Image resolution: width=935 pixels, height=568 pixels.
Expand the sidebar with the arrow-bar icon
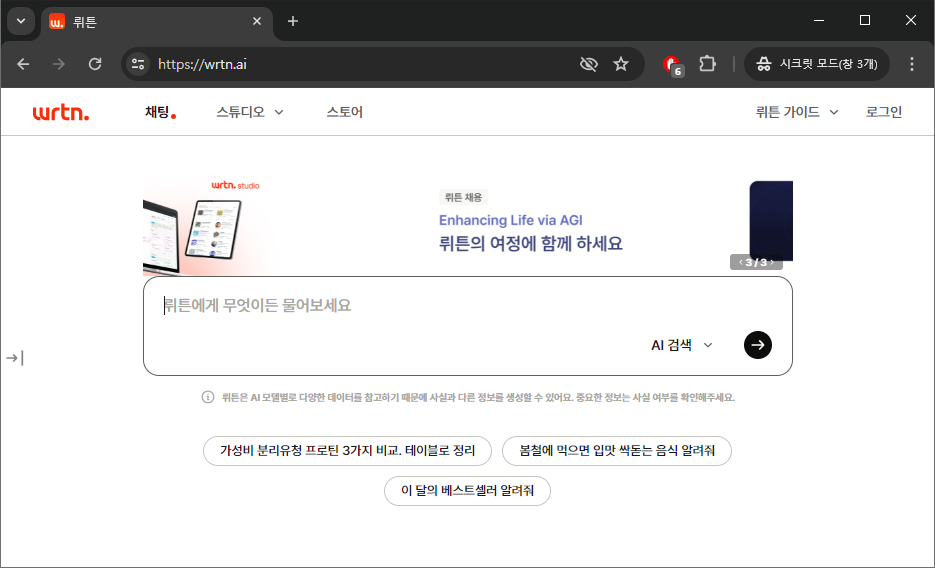point(15,358)
